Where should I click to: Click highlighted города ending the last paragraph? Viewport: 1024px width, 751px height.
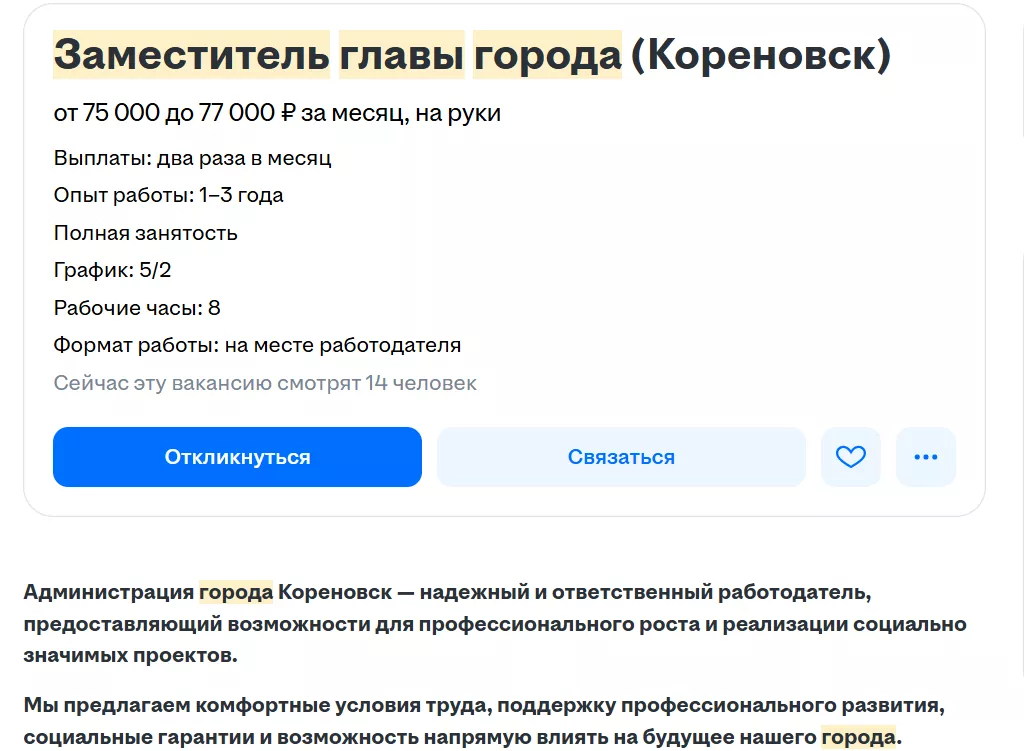(x=858, y=738)
